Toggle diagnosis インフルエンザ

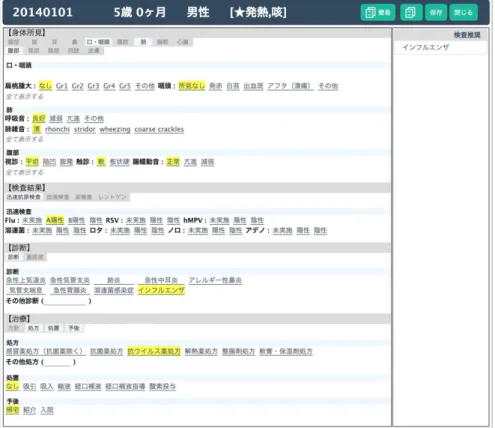[x=161, y=291]
